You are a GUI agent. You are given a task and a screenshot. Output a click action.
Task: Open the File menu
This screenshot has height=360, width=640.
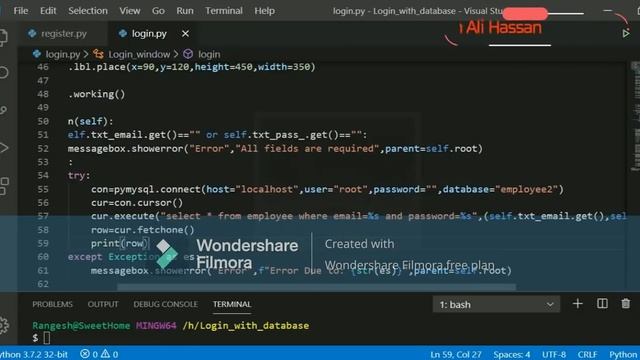[20, 11]
